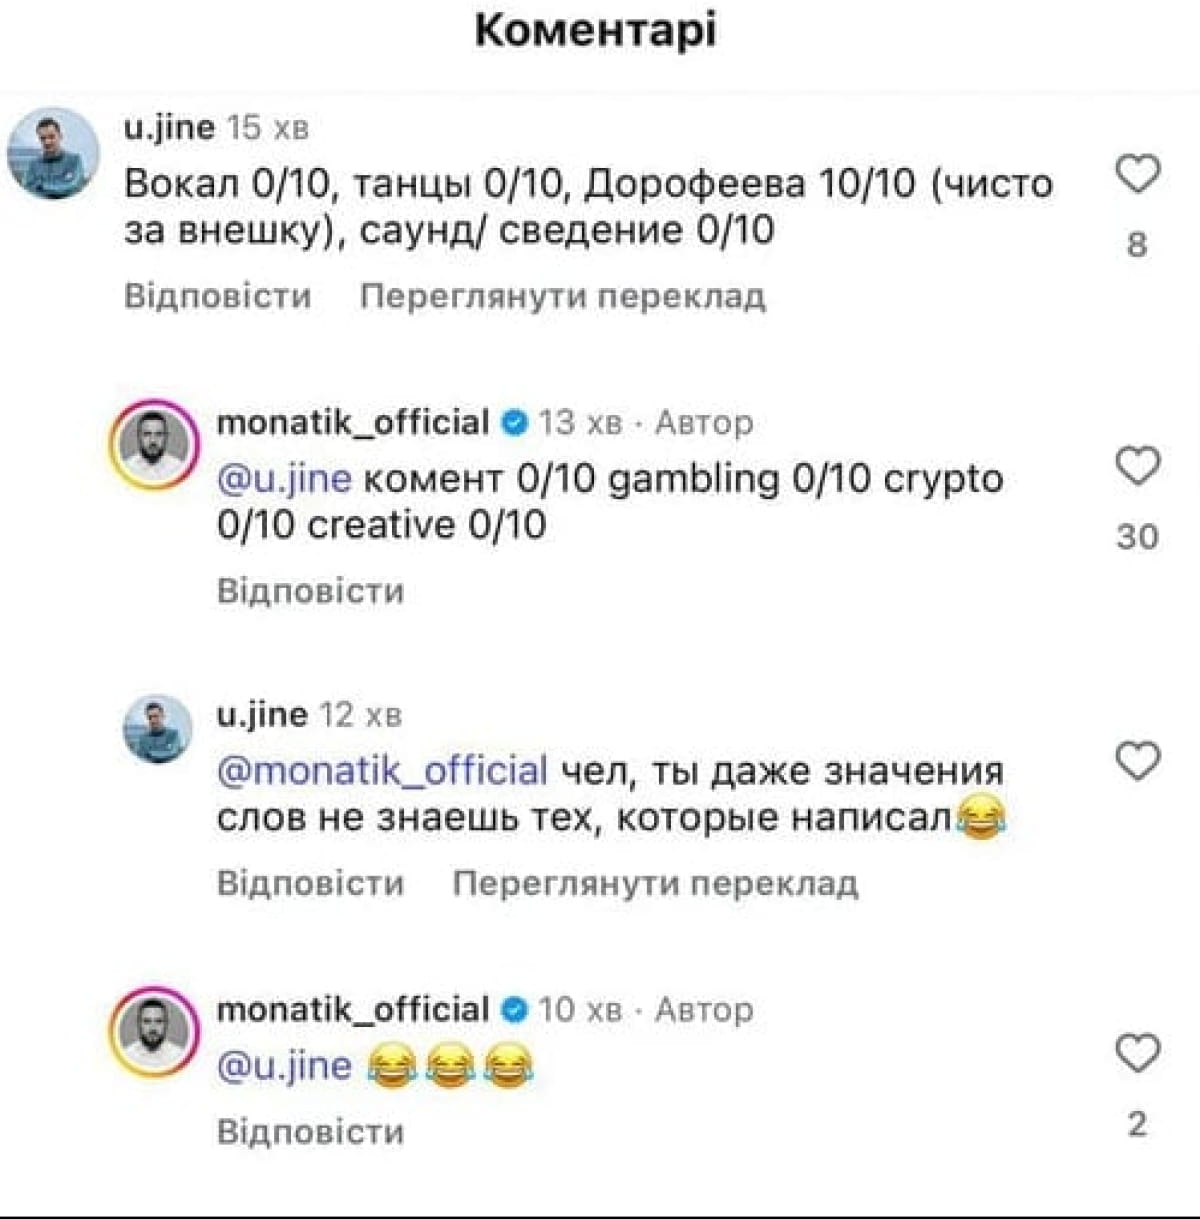View the 30 likes count on monatik's comment
This screenshot has height=1219, width=1200.
(1137, 536)
